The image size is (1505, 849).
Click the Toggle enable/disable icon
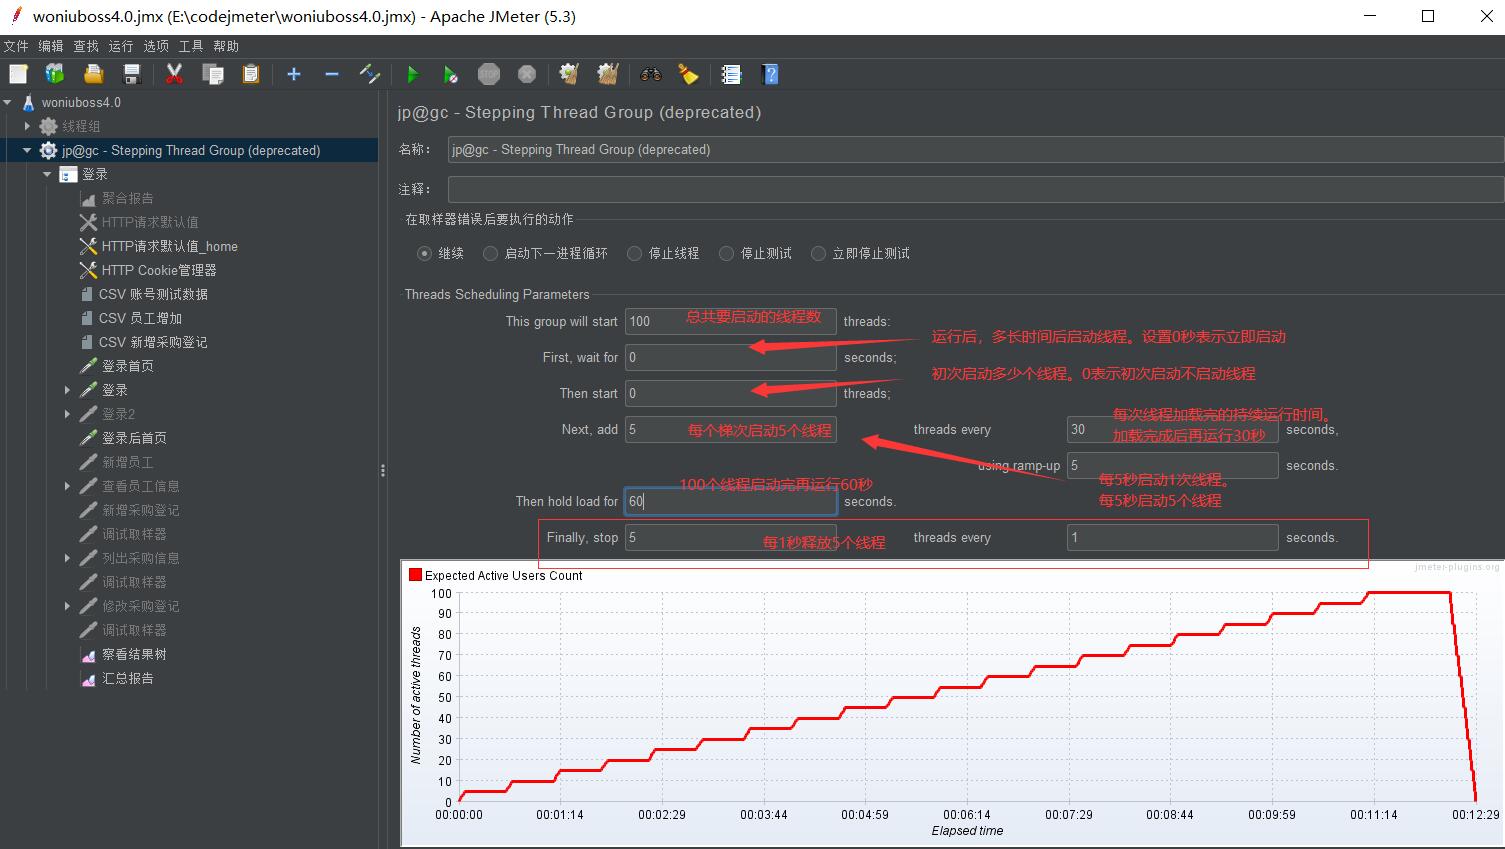click(x=370, y=74)
